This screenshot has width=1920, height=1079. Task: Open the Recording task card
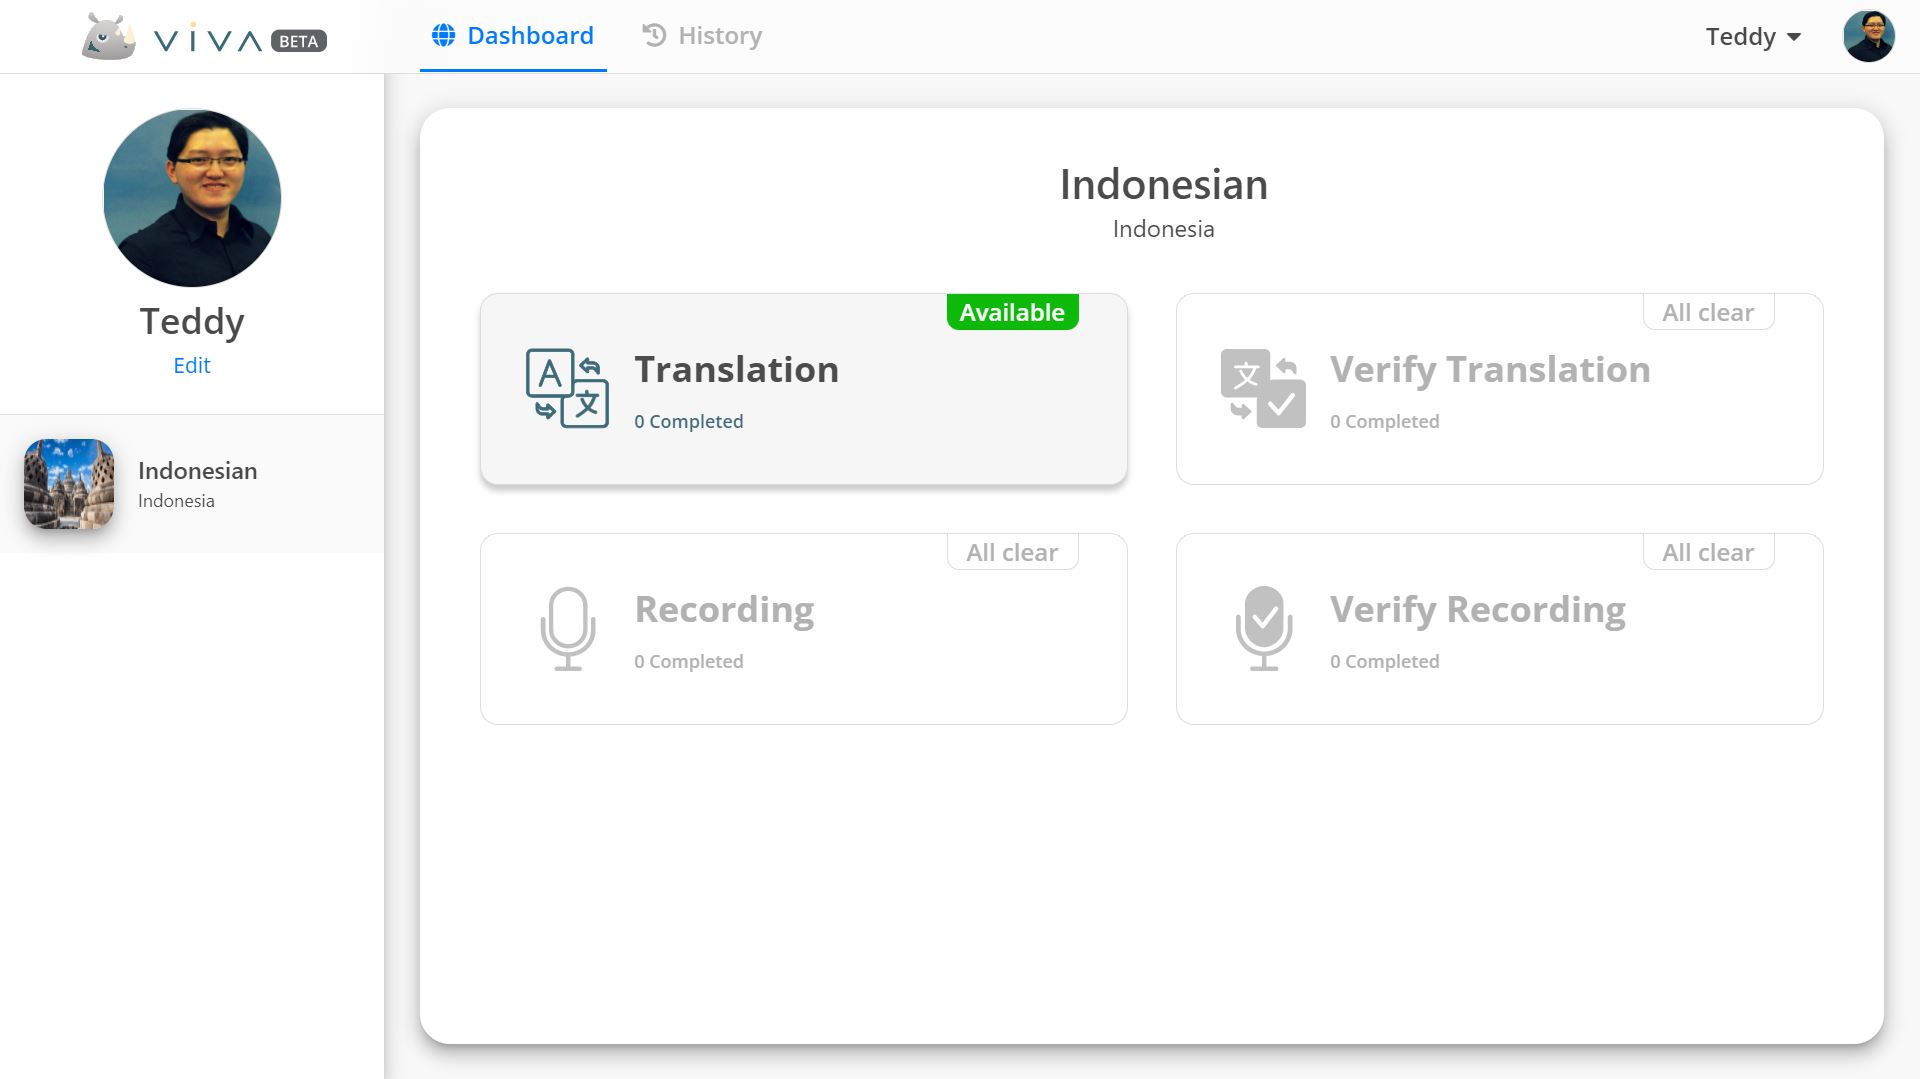click(x=804, y=629)
